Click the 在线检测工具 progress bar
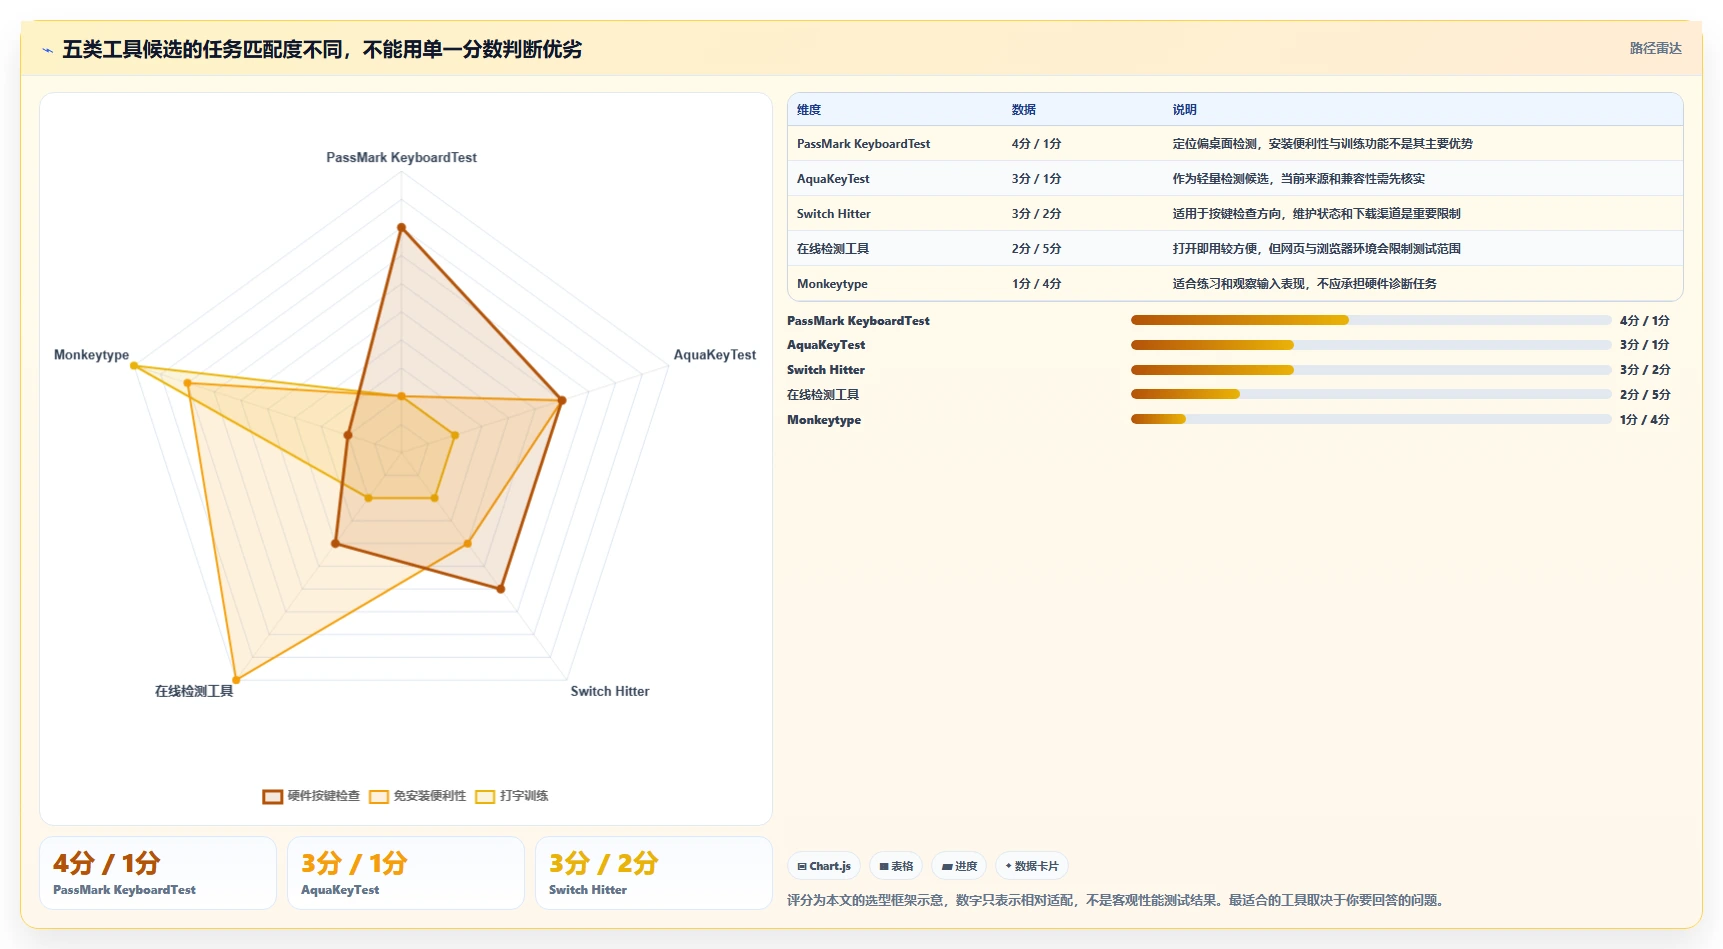 pyautogui.click(x=1371, y=394)
